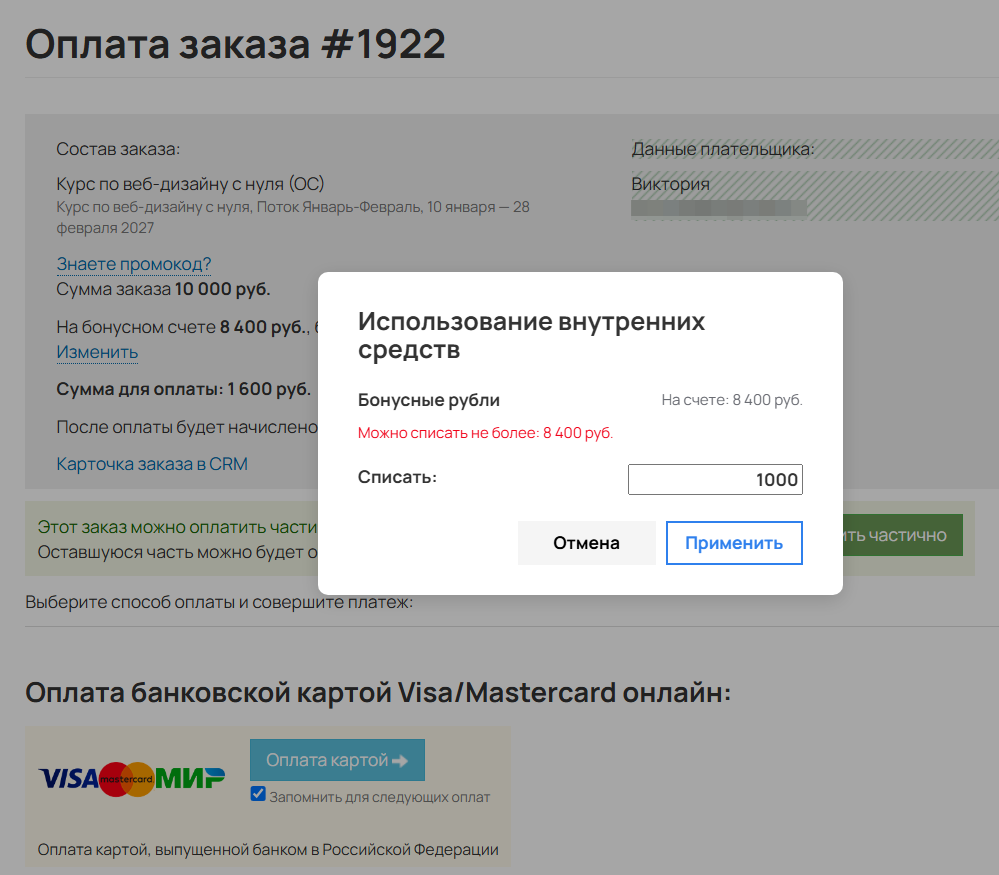
Task: Focus the Списать amount input field
Action: [715, 479]
